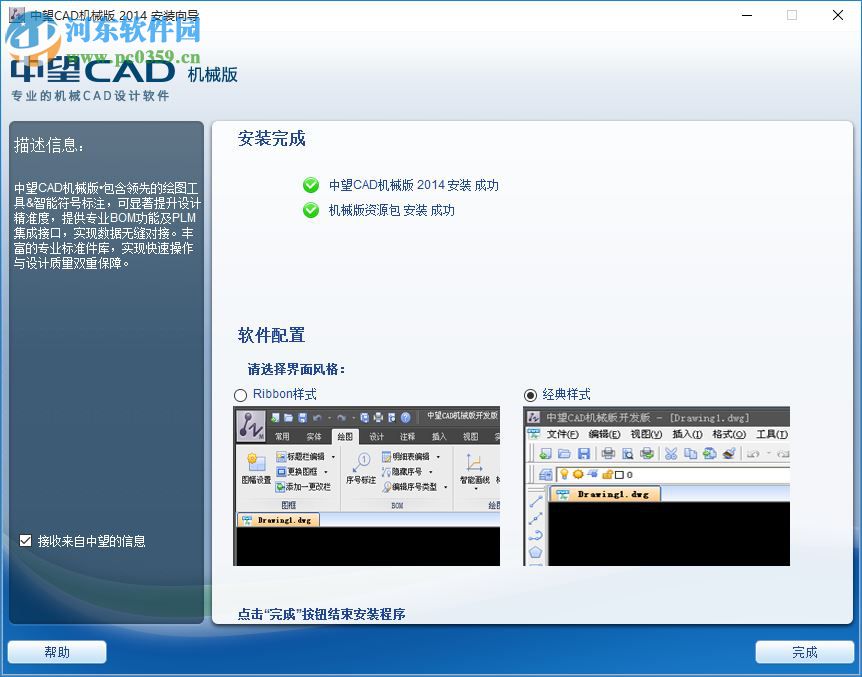This screenshot has height=677, width=862.
Task: Click the layer color swatch beside 0
Action: [621, 474]
